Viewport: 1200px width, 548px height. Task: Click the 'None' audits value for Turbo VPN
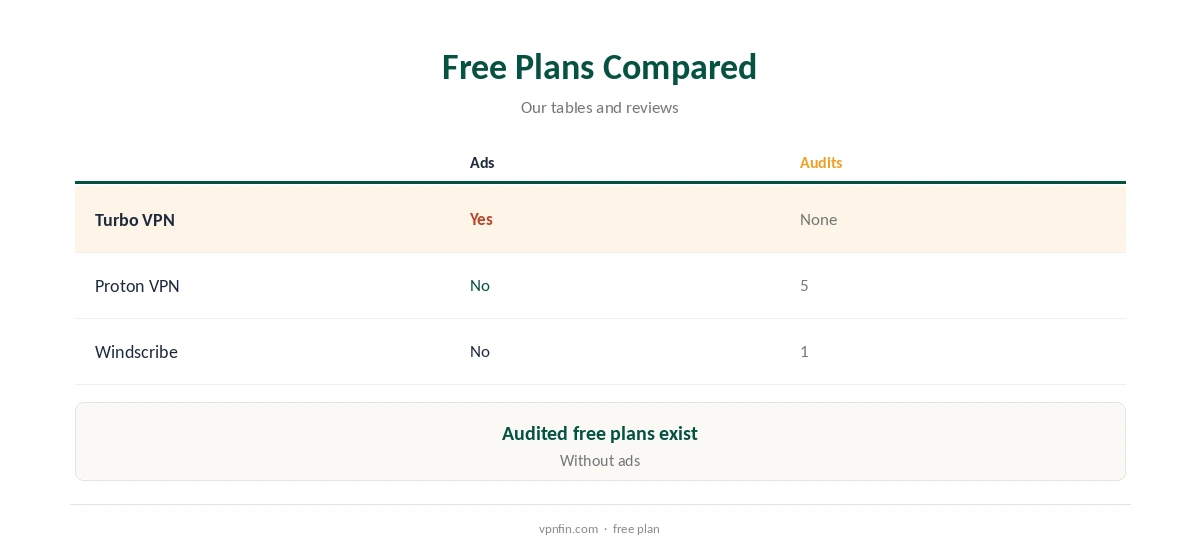[x=818, y=219]
